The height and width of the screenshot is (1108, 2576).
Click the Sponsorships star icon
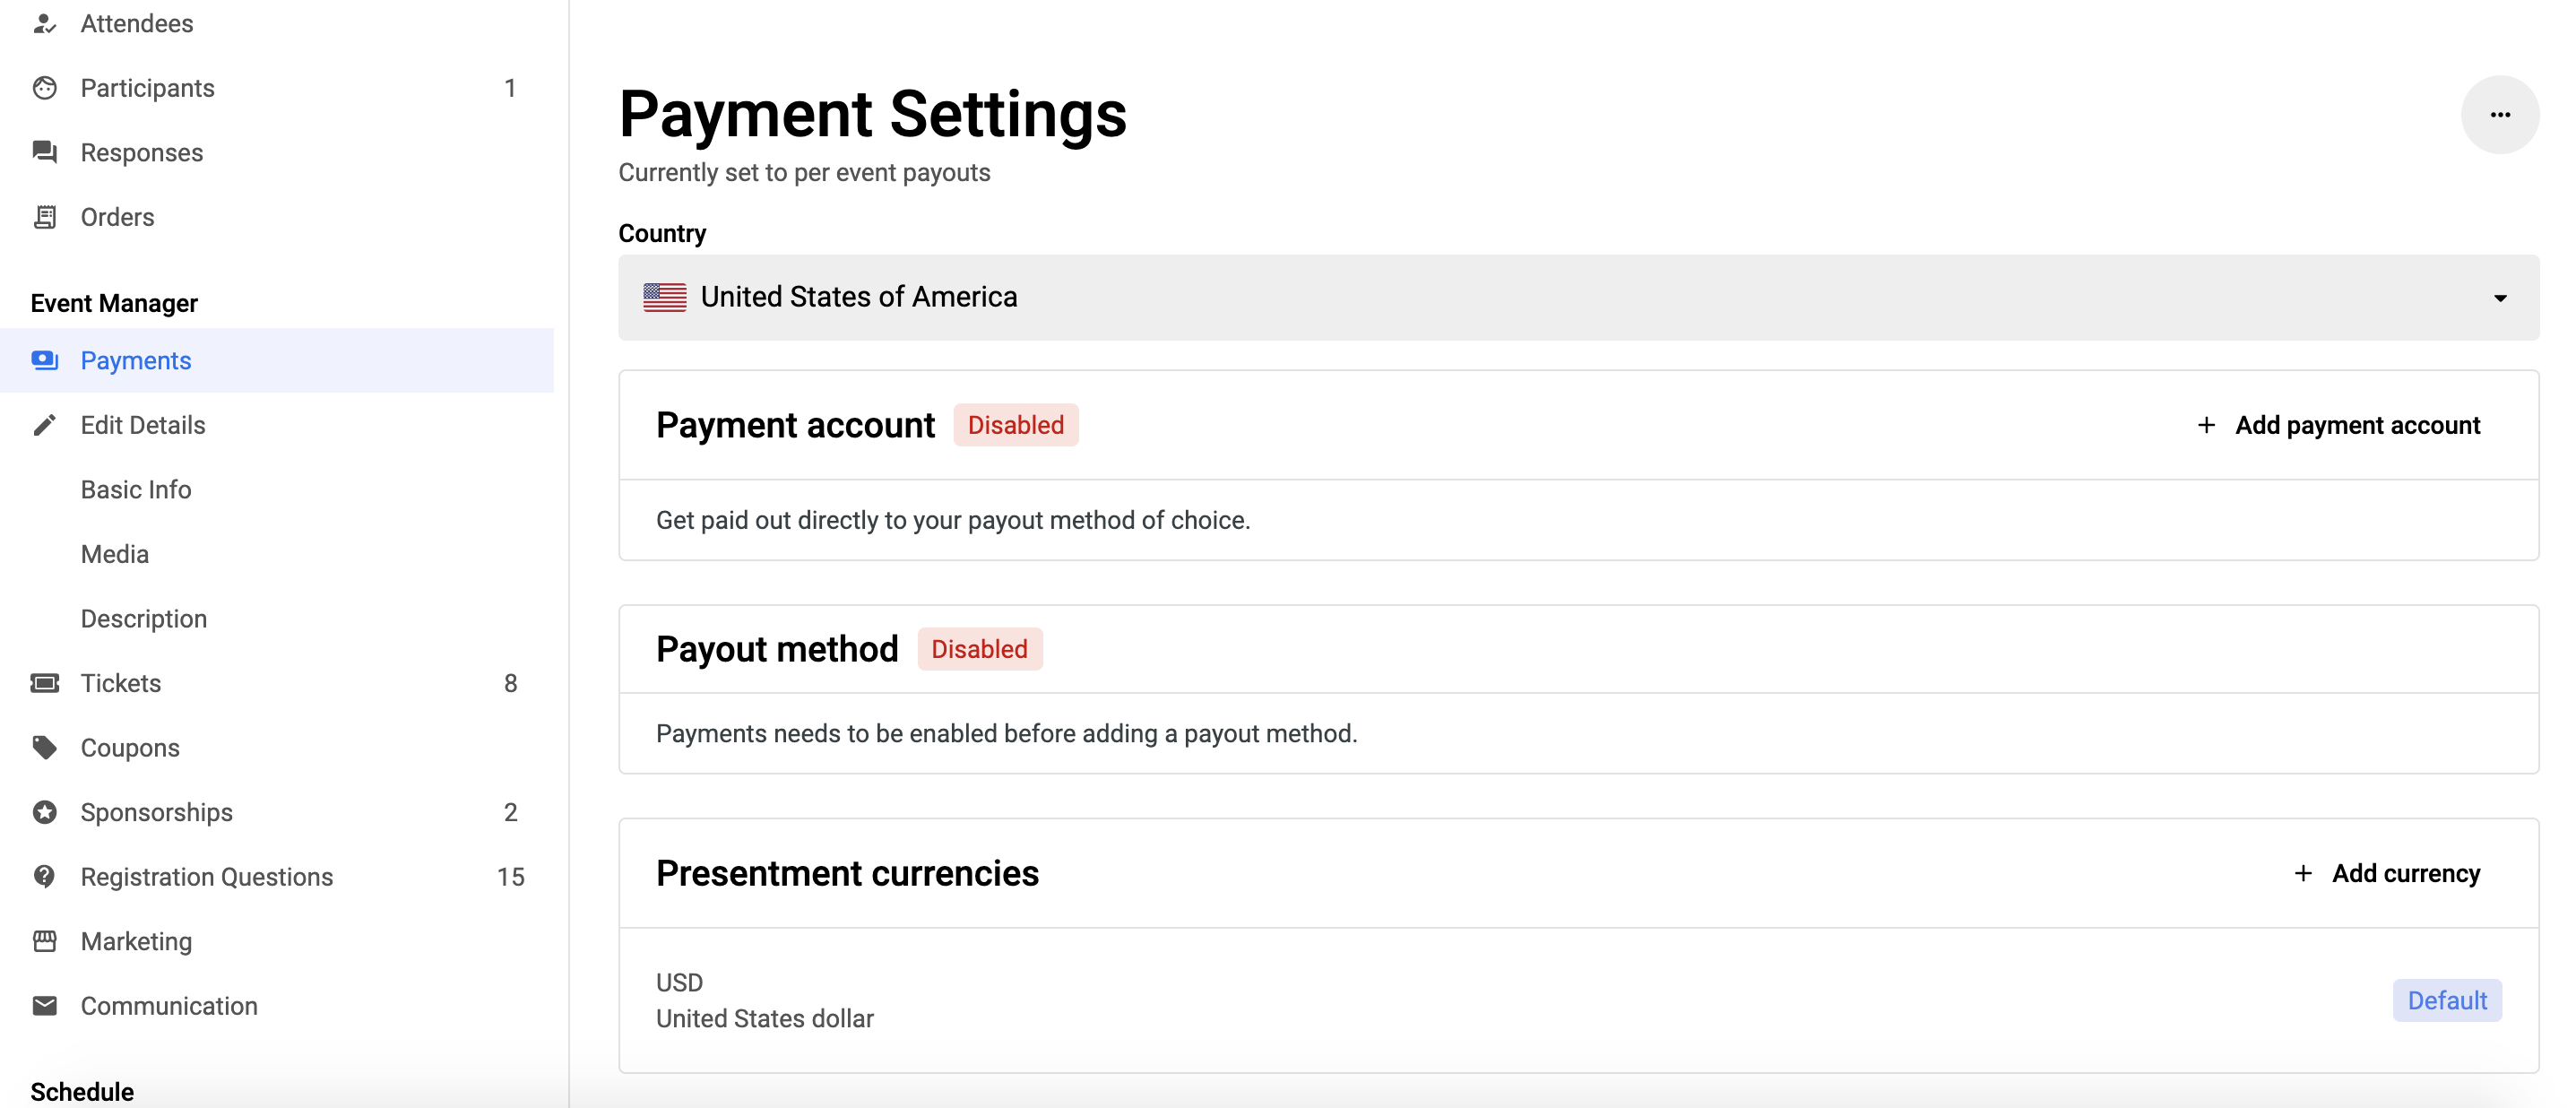[45, 812]
